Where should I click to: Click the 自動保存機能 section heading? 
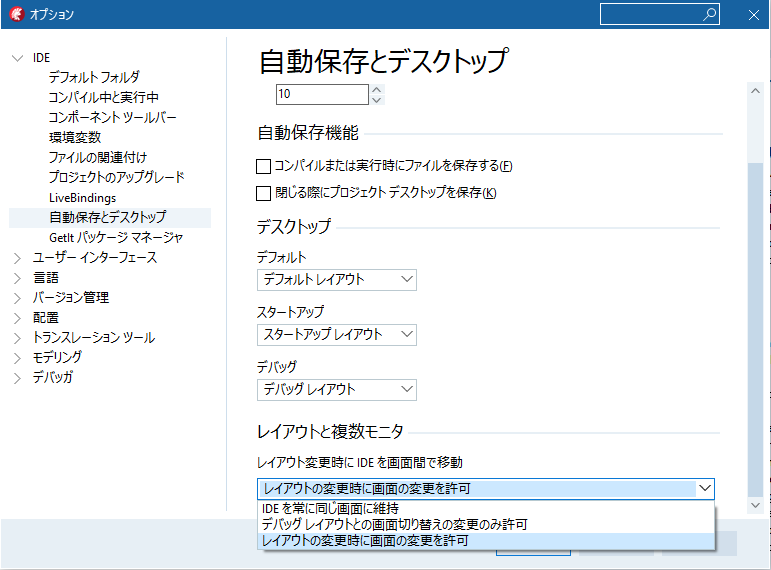point(308,133)
